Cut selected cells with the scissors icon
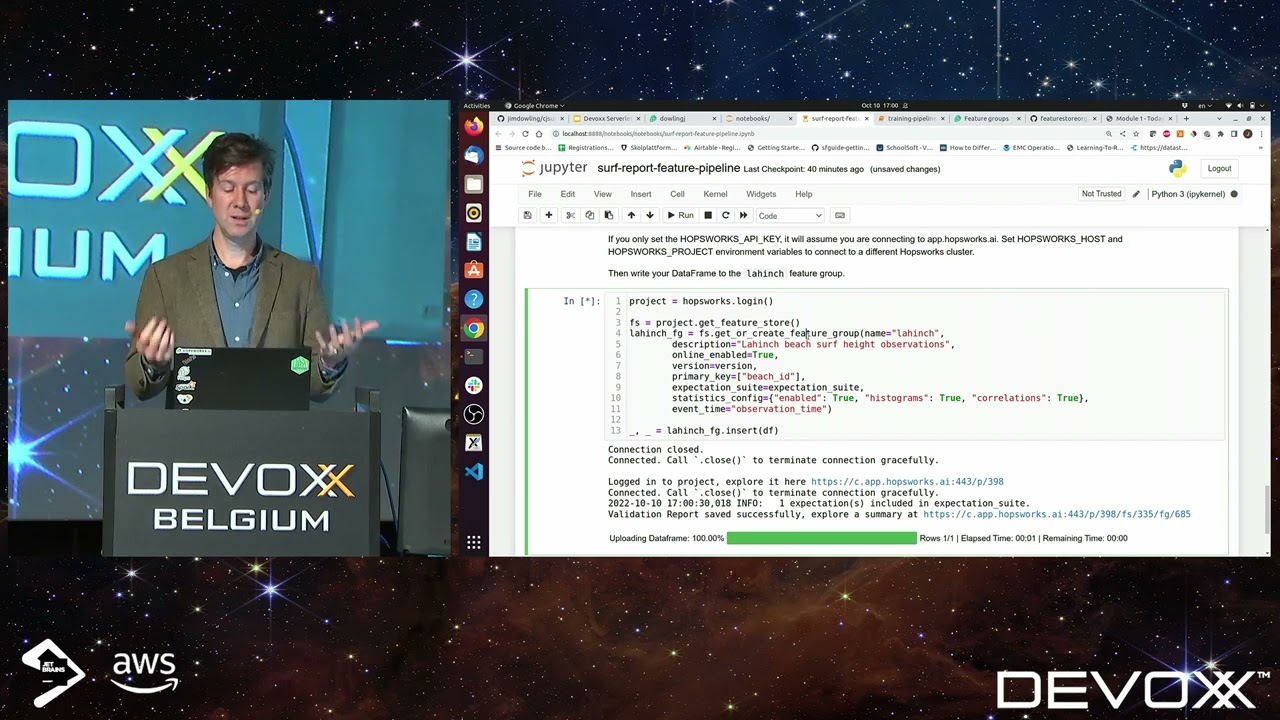Image resolution: width=1280 pixels, height=720 pixels. coord(570,215)
